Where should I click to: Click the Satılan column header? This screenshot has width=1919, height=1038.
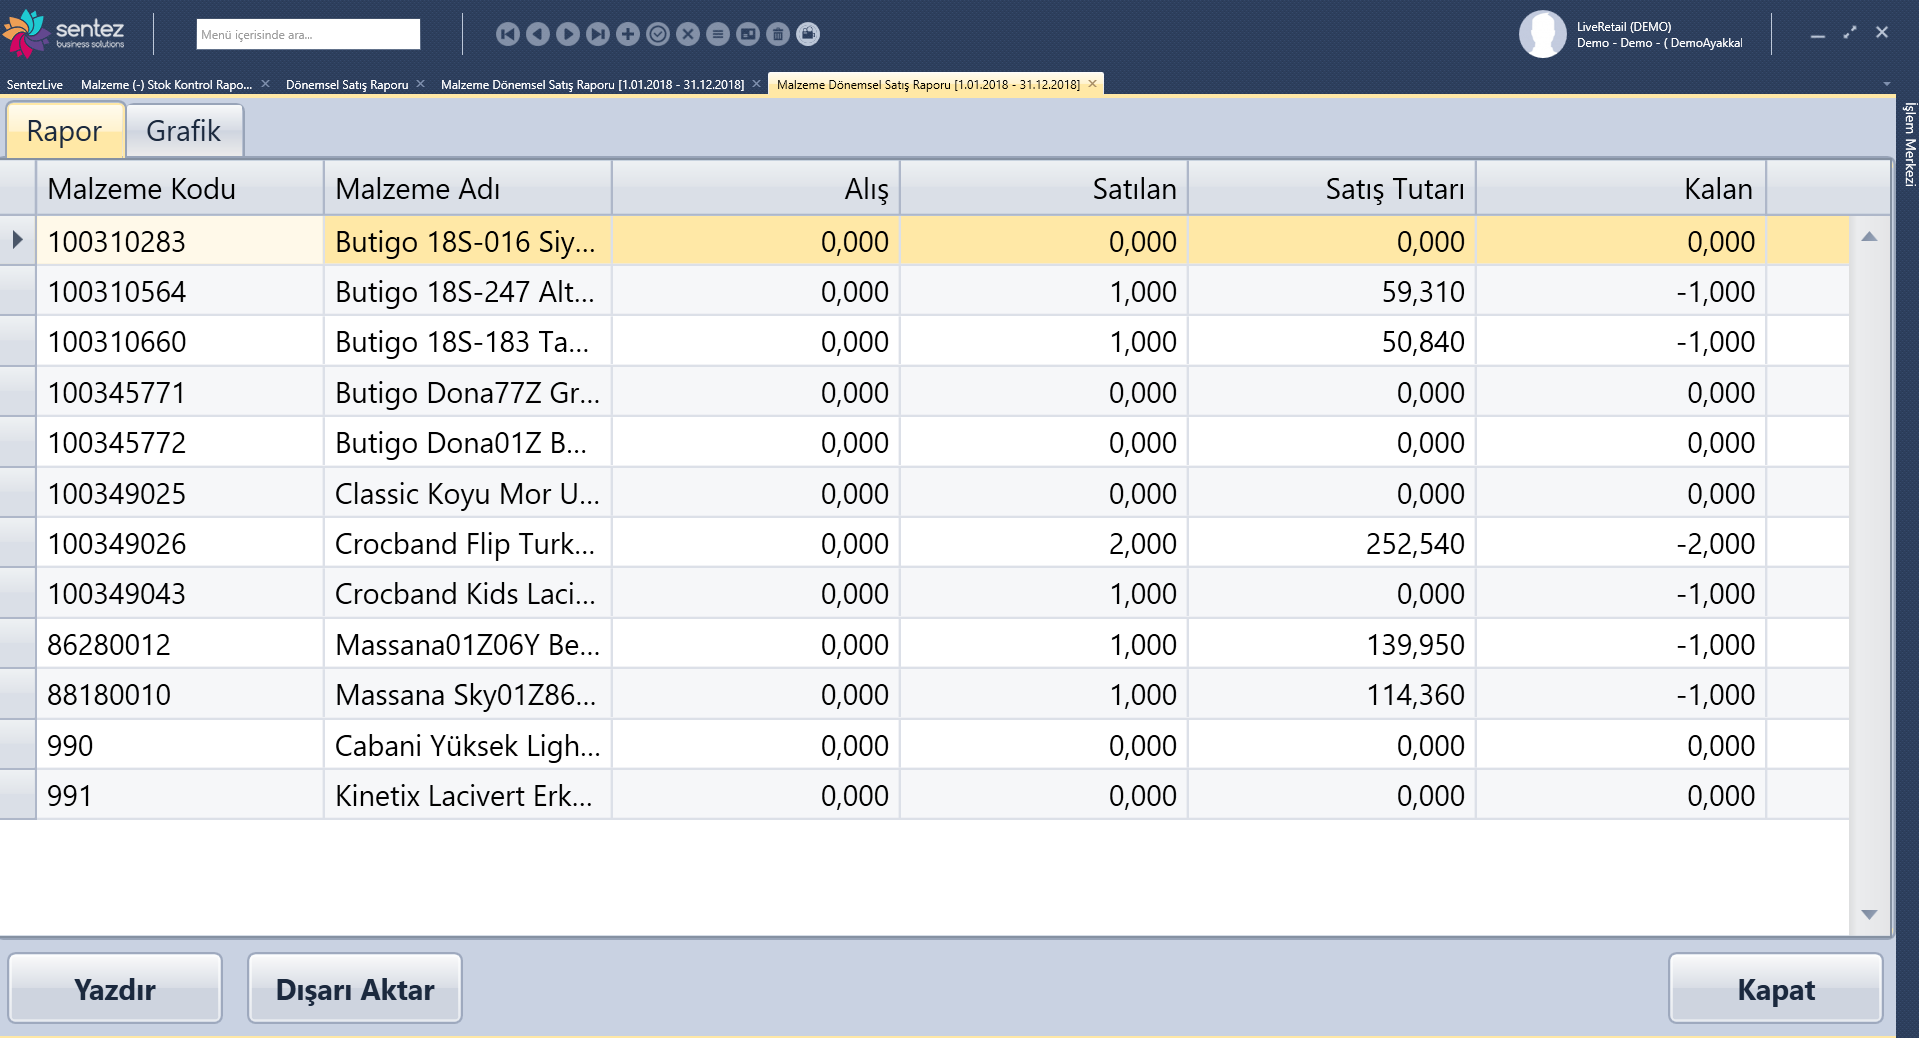(1044, 188)
